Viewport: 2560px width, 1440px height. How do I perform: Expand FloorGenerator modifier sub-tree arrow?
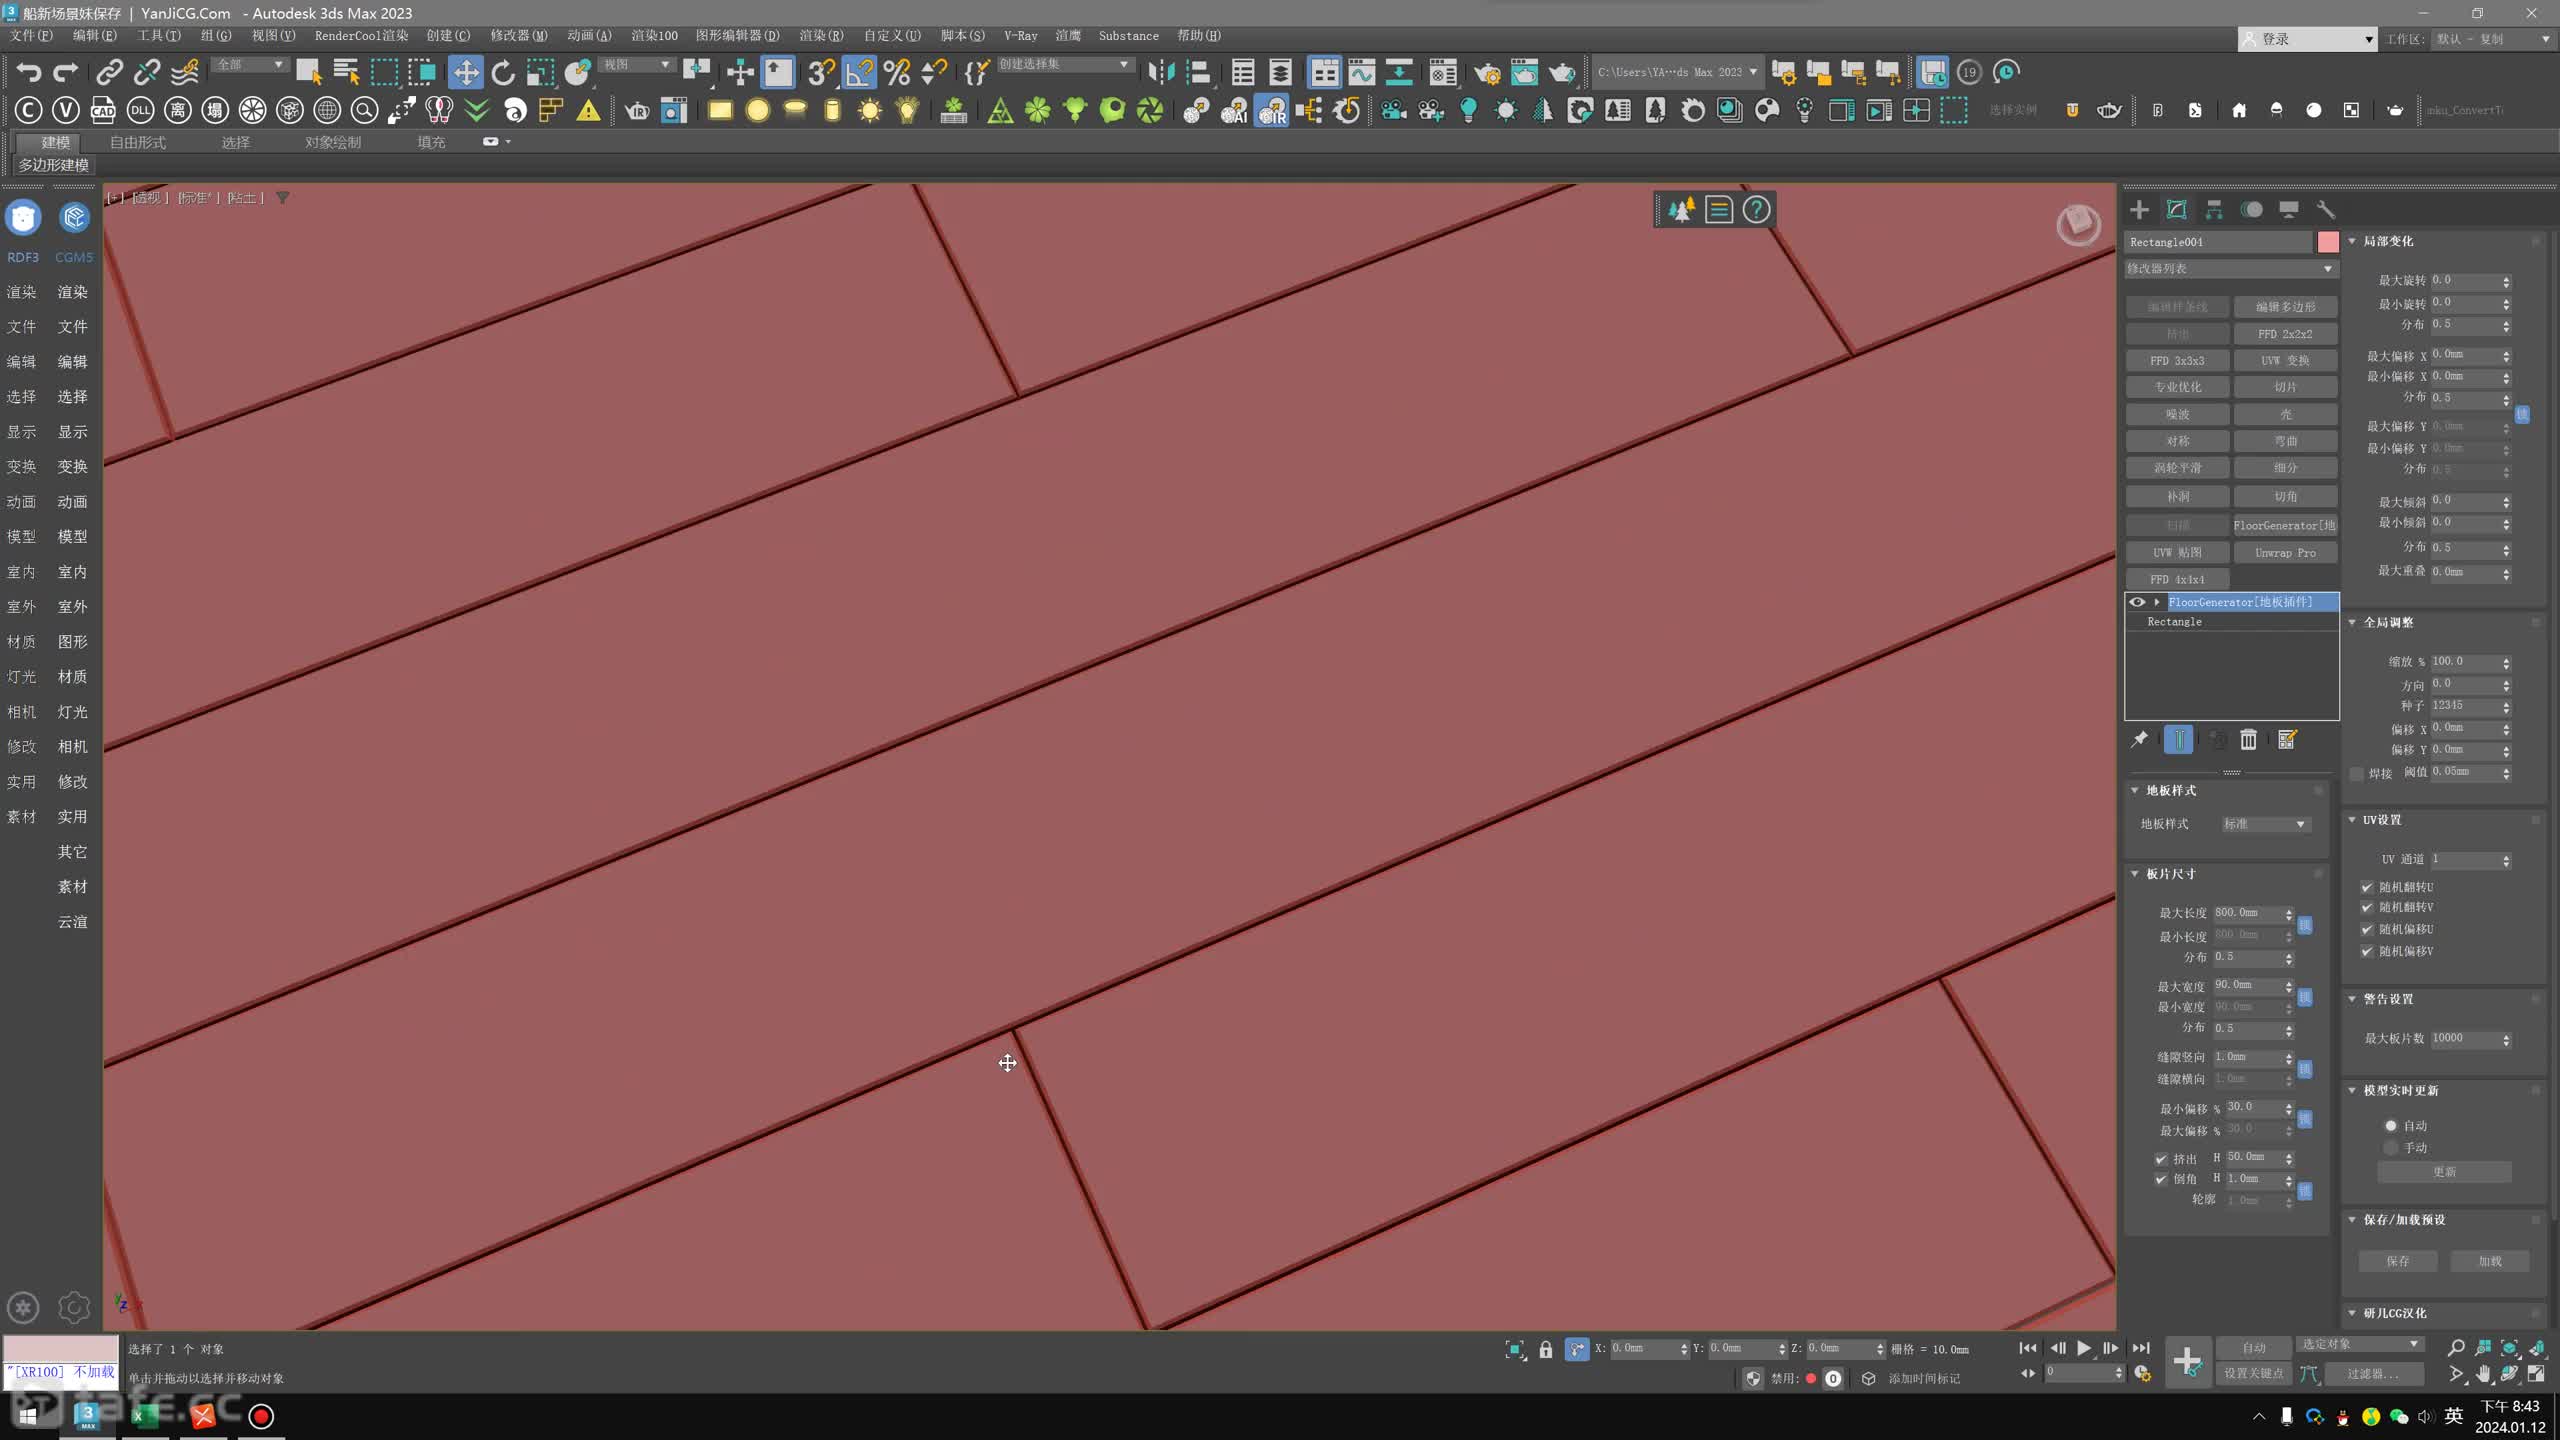pos(2157,602)
